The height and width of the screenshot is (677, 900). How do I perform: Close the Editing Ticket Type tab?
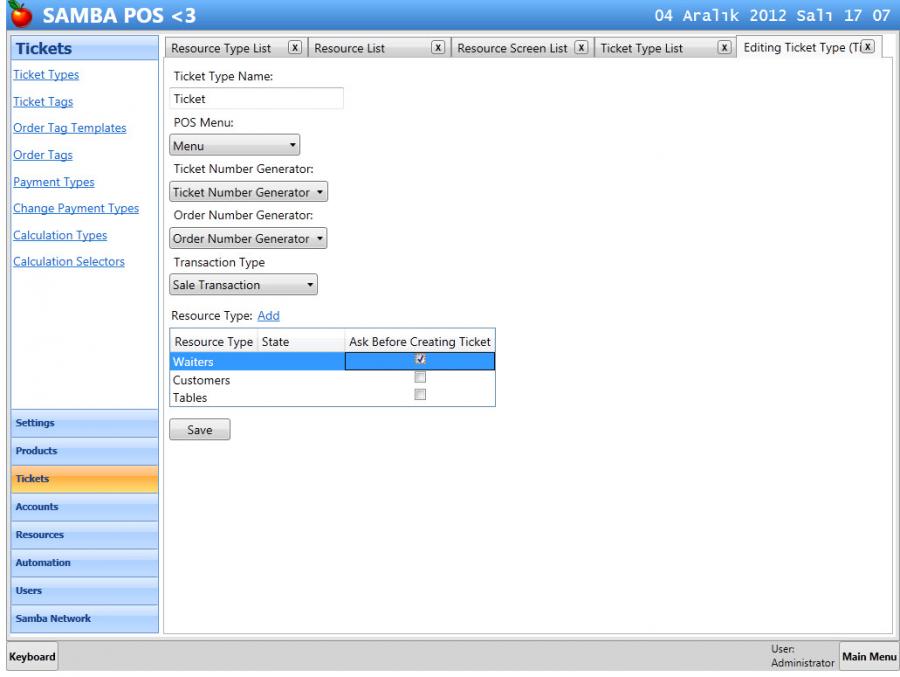867,47
